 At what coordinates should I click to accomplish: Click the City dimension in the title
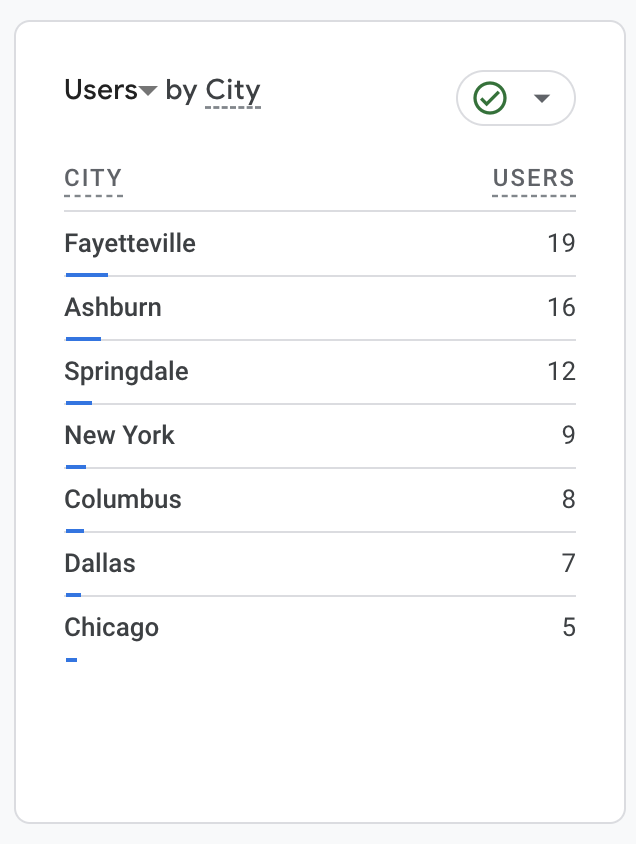(233, 90)
